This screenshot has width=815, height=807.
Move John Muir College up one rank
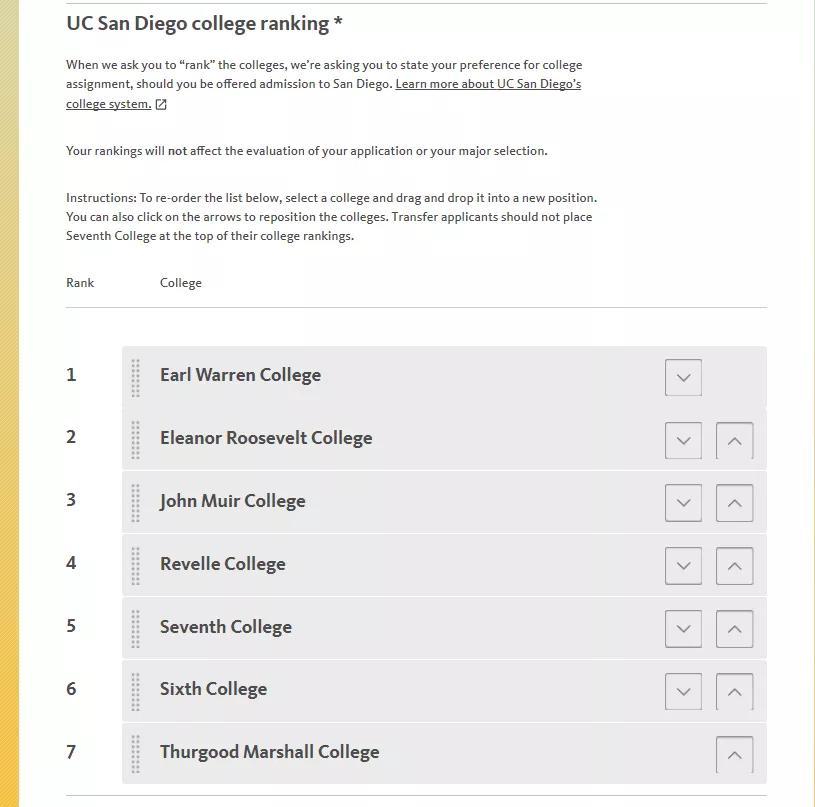[734, 503]
